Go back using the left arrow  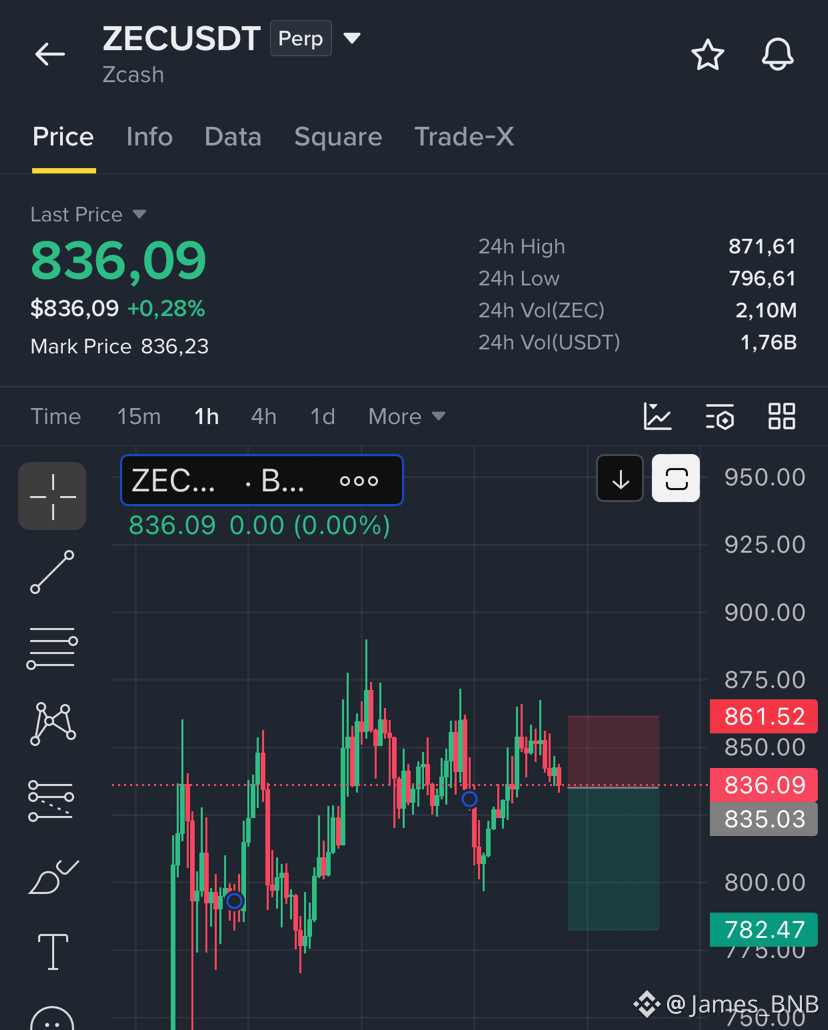click(50, 54)
